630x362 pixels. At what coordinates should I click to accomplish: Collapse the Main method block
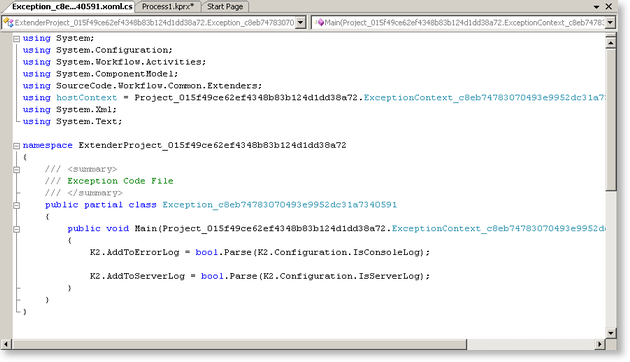[x=16, y=229]
